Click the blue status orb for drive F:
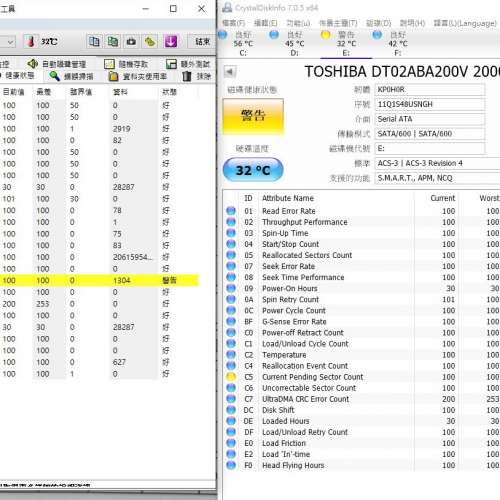500x500 pixels. pos(377,34)
